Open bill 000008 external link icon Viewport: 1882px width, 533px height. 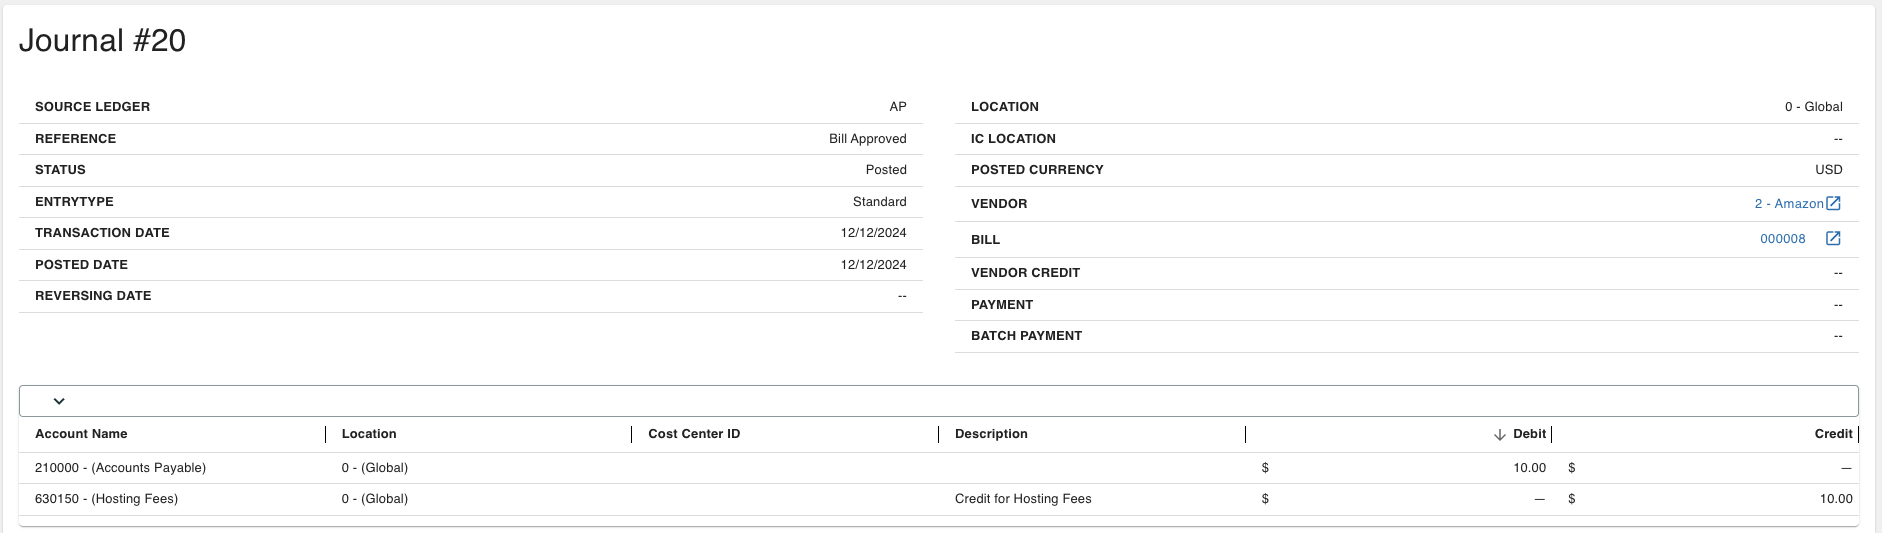(x=1833, y=238)
